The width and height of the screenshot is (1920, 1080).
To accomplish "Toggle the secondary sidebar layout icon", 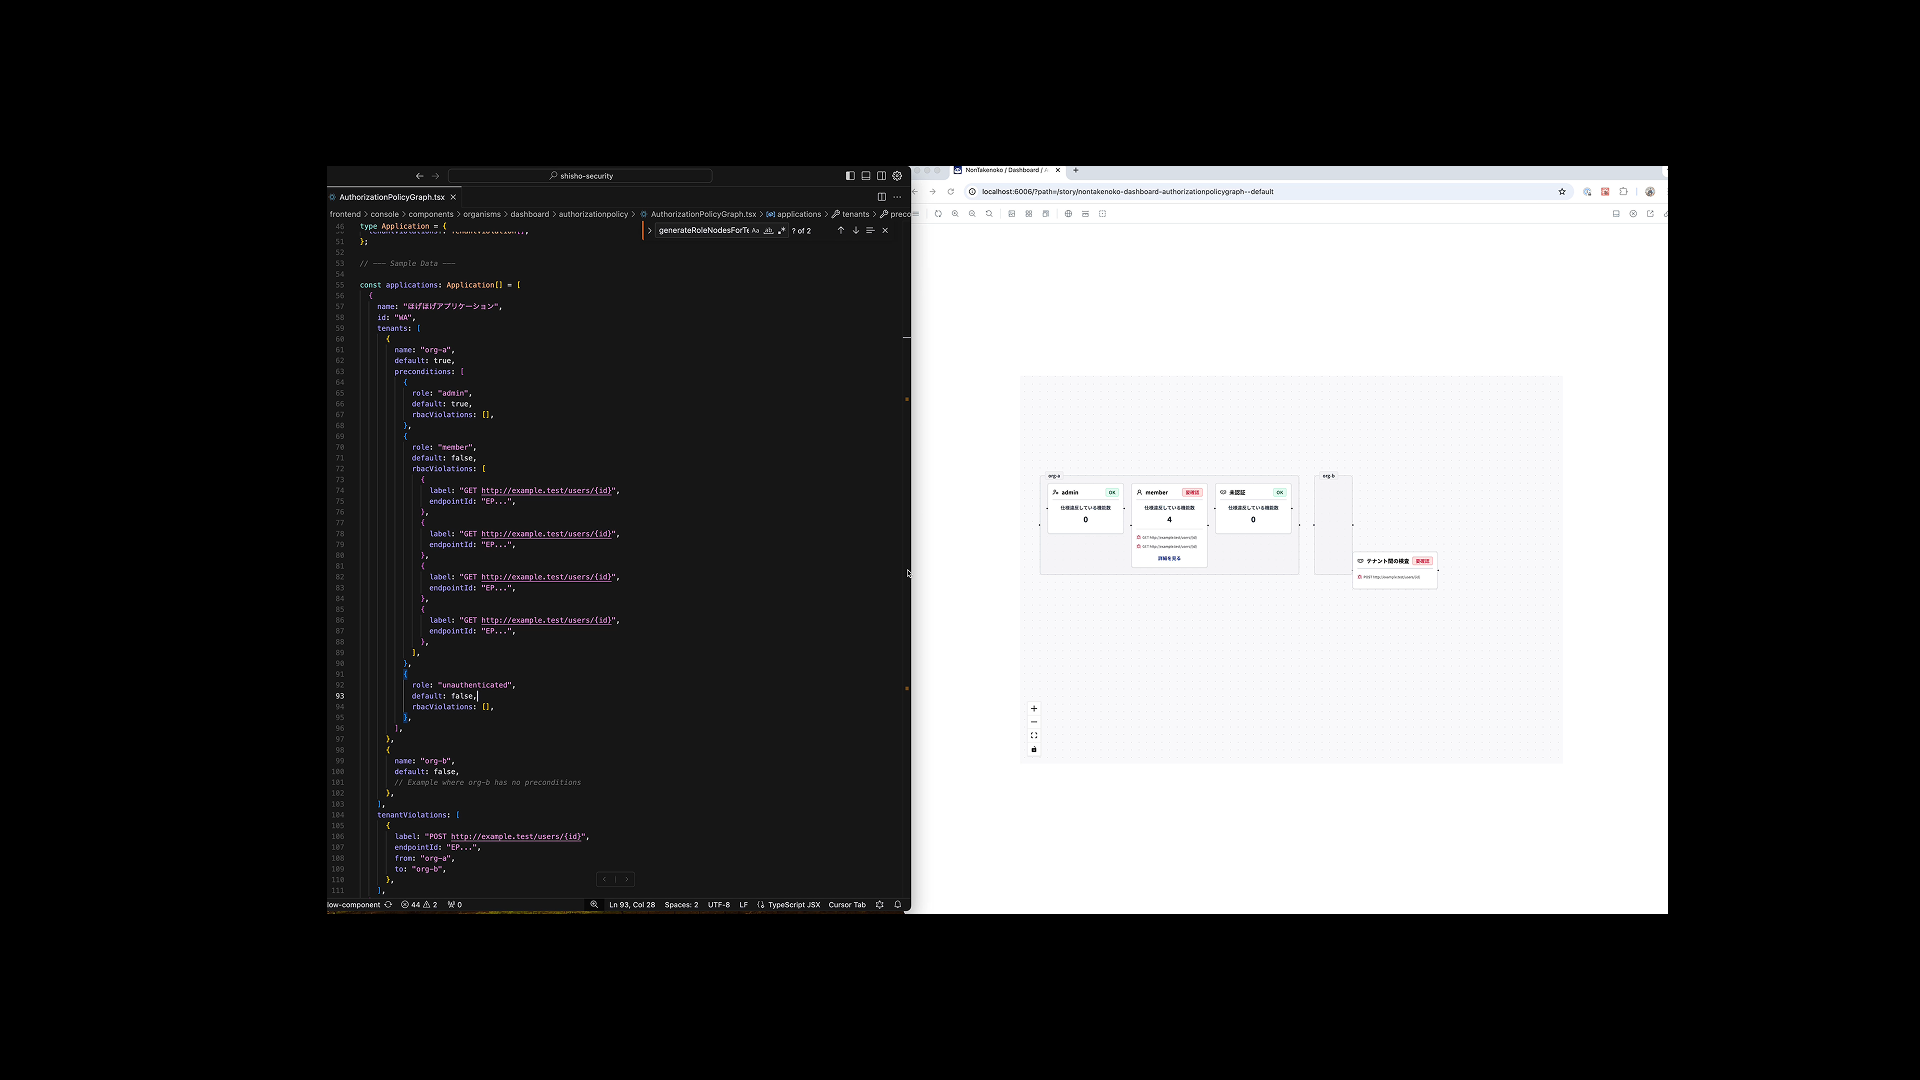I will [881, 176].
